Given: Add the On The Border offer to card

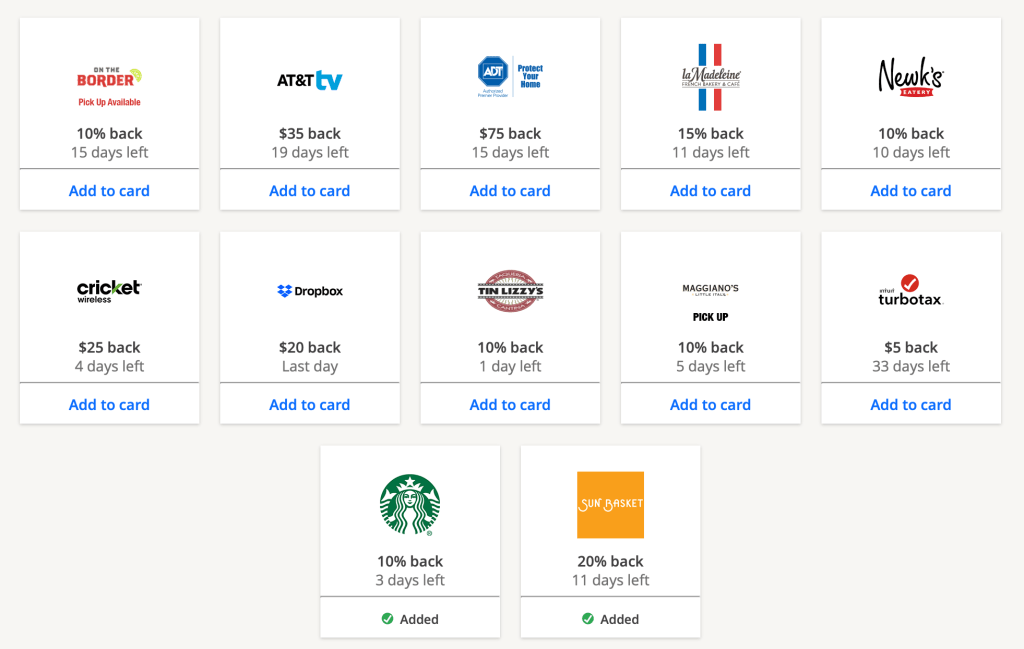Looking at the screenshot, I should [x=109, y=191].
